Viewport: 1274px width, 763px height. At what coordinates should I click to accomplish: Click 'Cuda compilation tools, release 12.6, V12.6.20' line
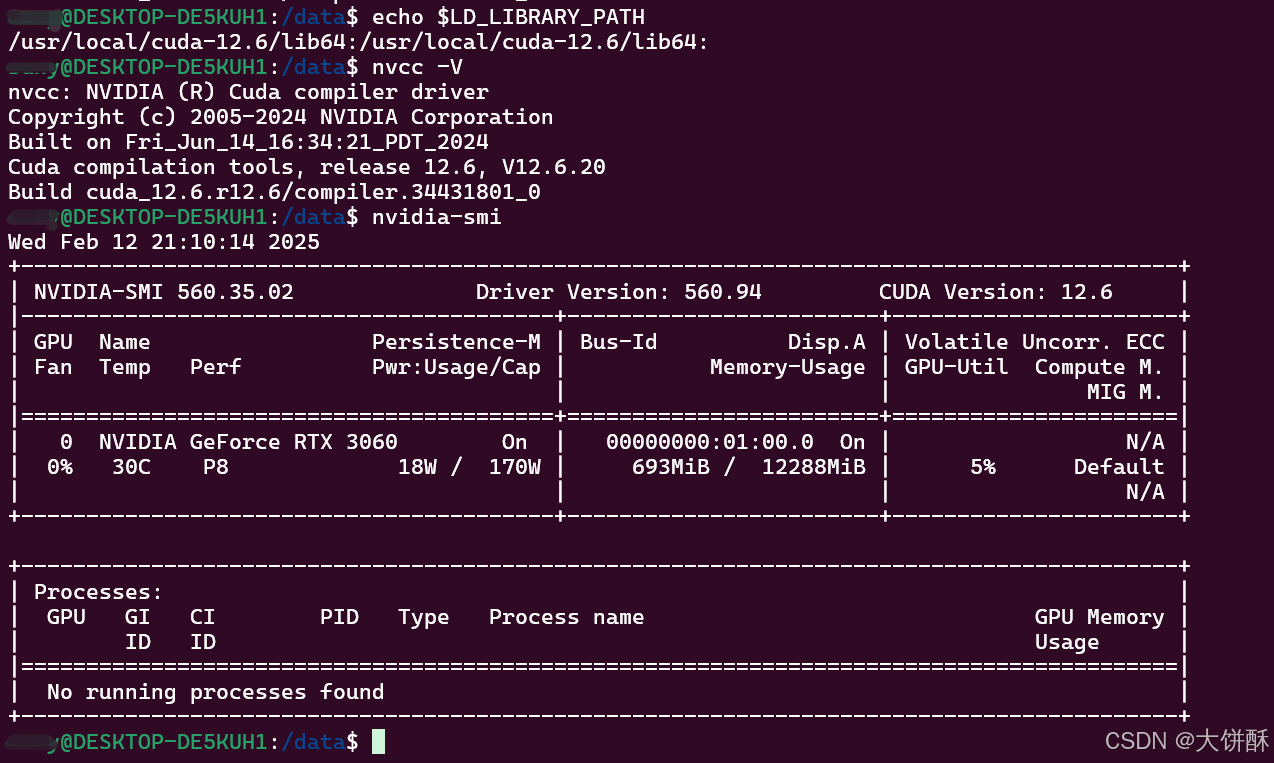click(x=306, y=167)
